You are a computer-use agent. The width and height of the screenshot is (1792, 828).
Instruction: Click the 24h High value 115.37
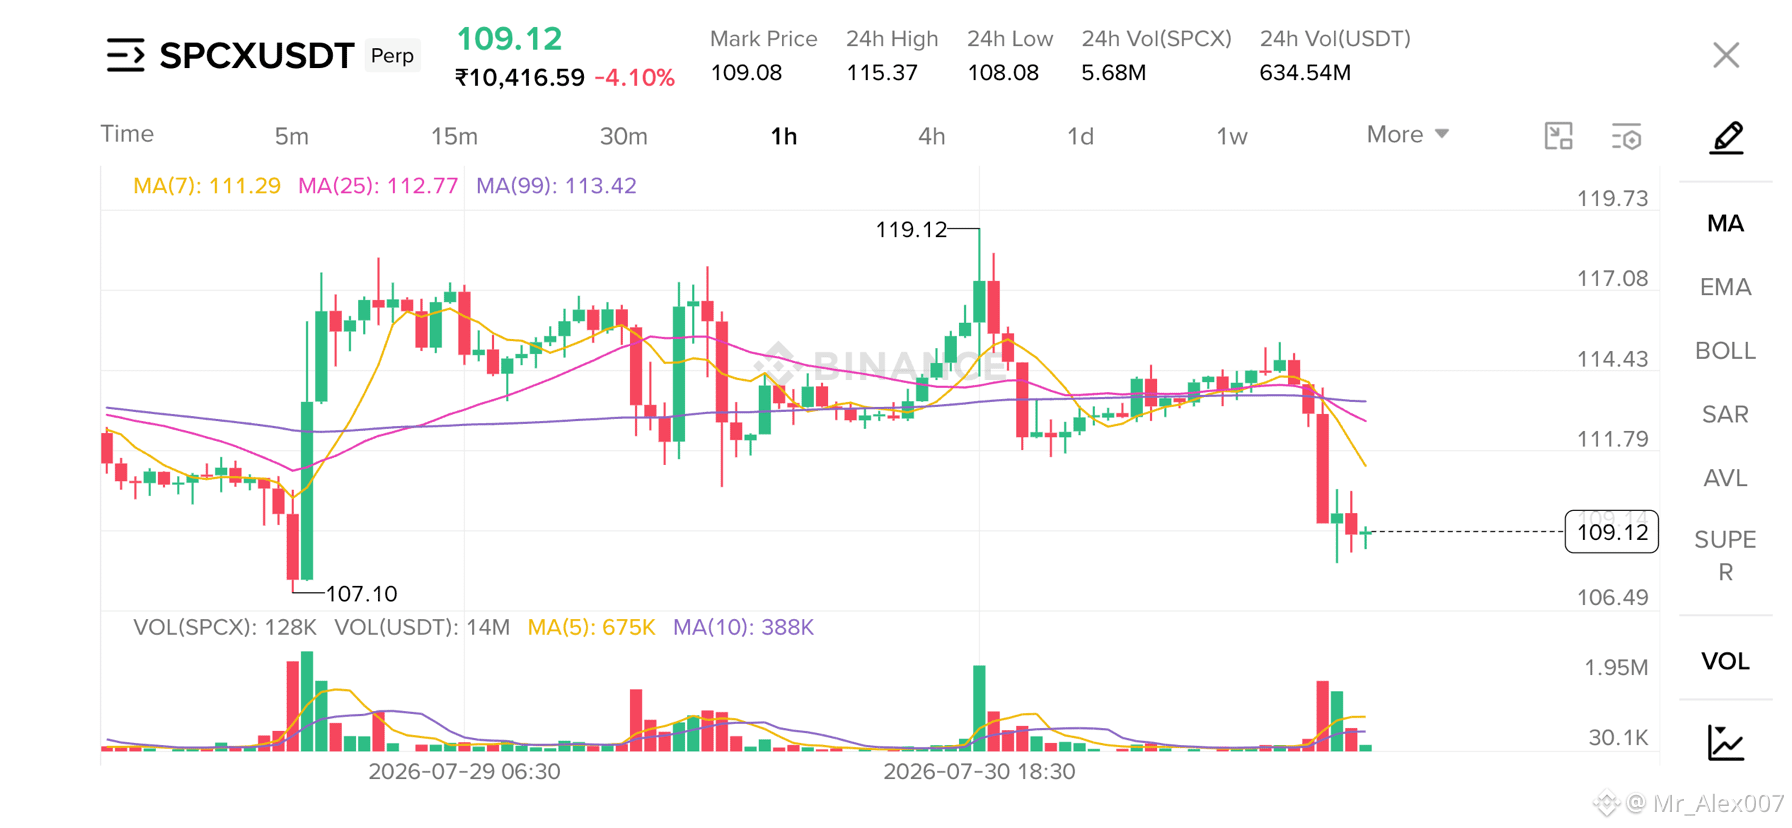882,73
